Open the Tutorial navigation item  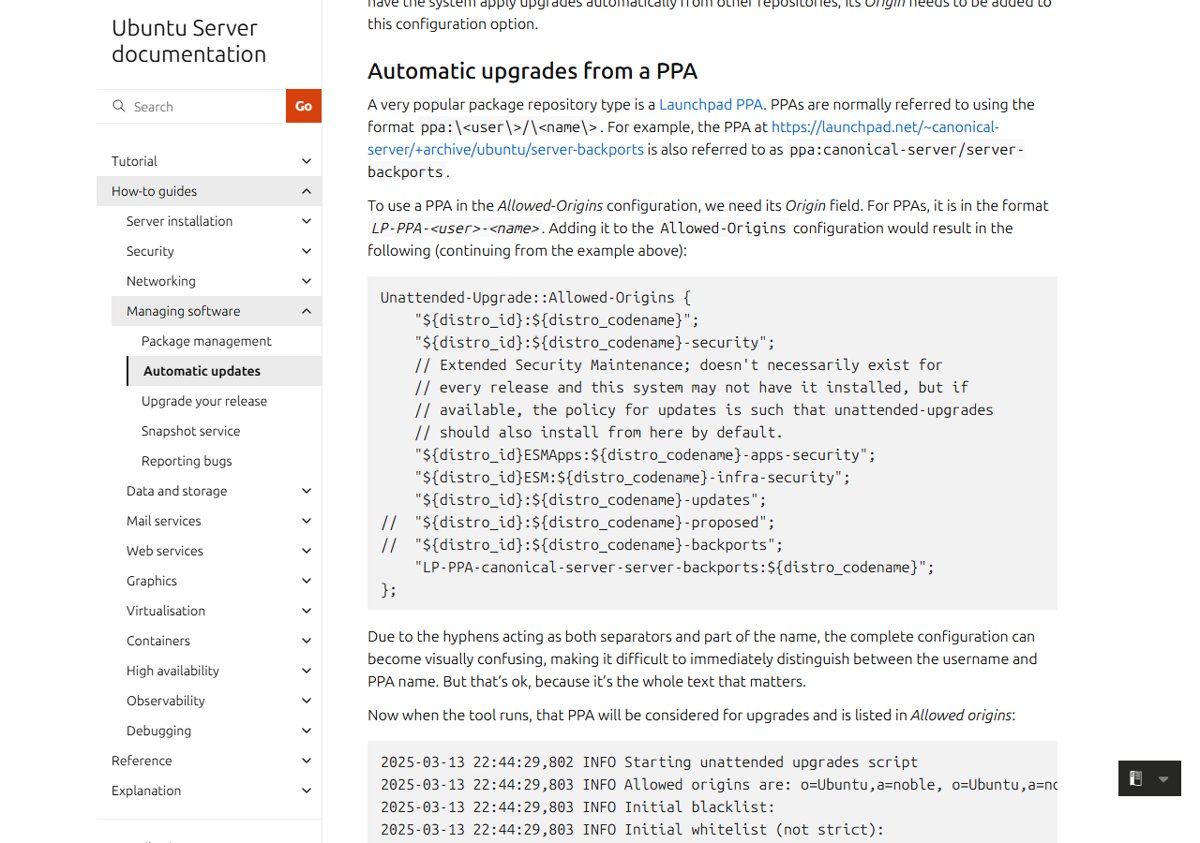pyautogui.click(x=134, y=161)
